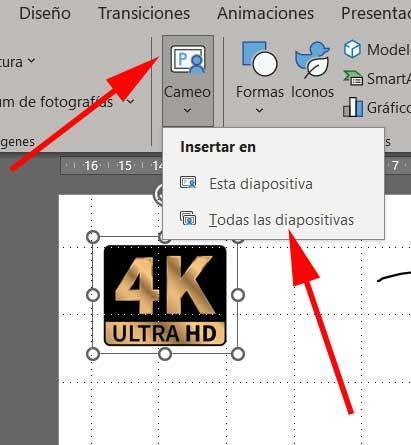Click the Gráfico bar chart icon

[x=353, y=107]
